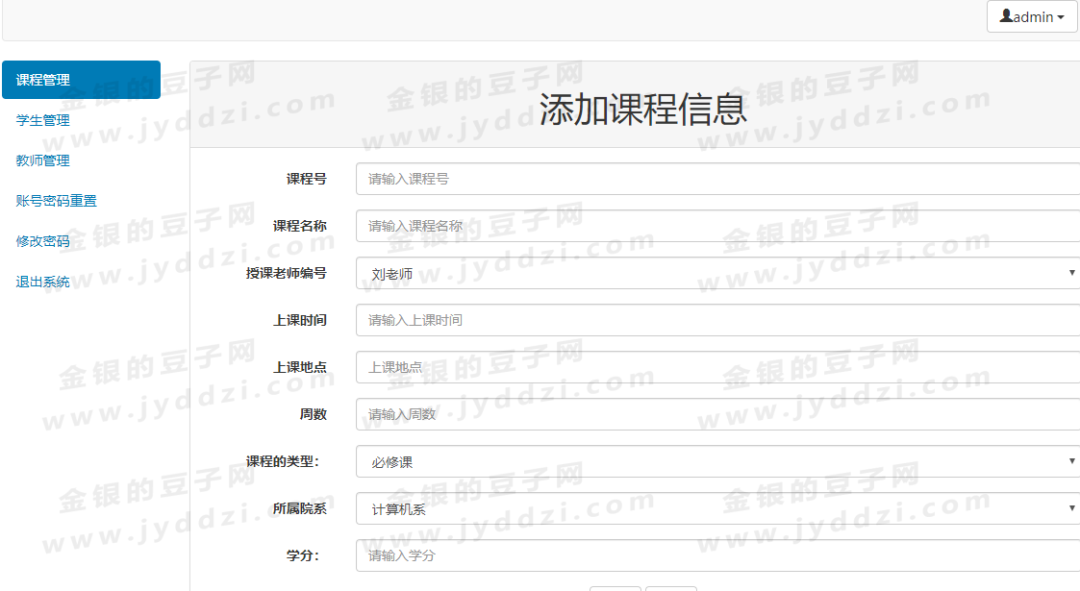1080x591 pixels.
Task: Focus the 课程号 input field
Action: pos(718,179)
